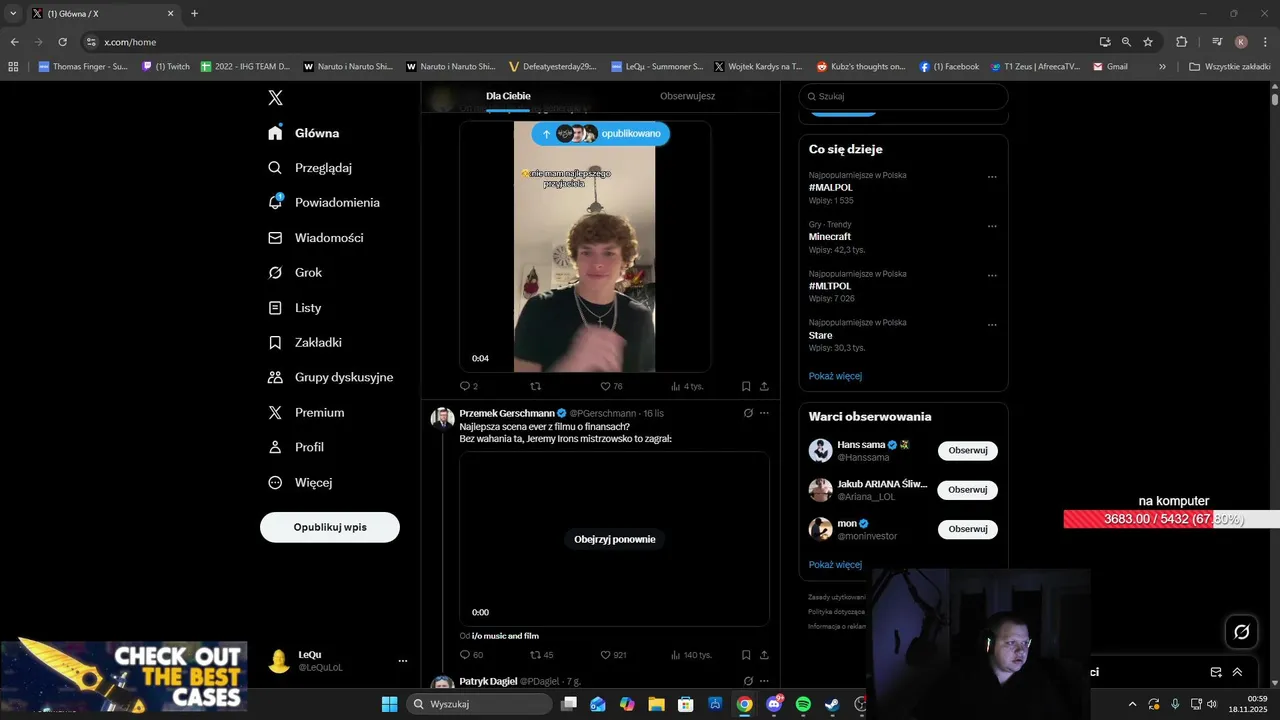Open Chrome media controls icon
Image resolution: width=1280 pixels, height=720 pixels.
point(1217,42)
